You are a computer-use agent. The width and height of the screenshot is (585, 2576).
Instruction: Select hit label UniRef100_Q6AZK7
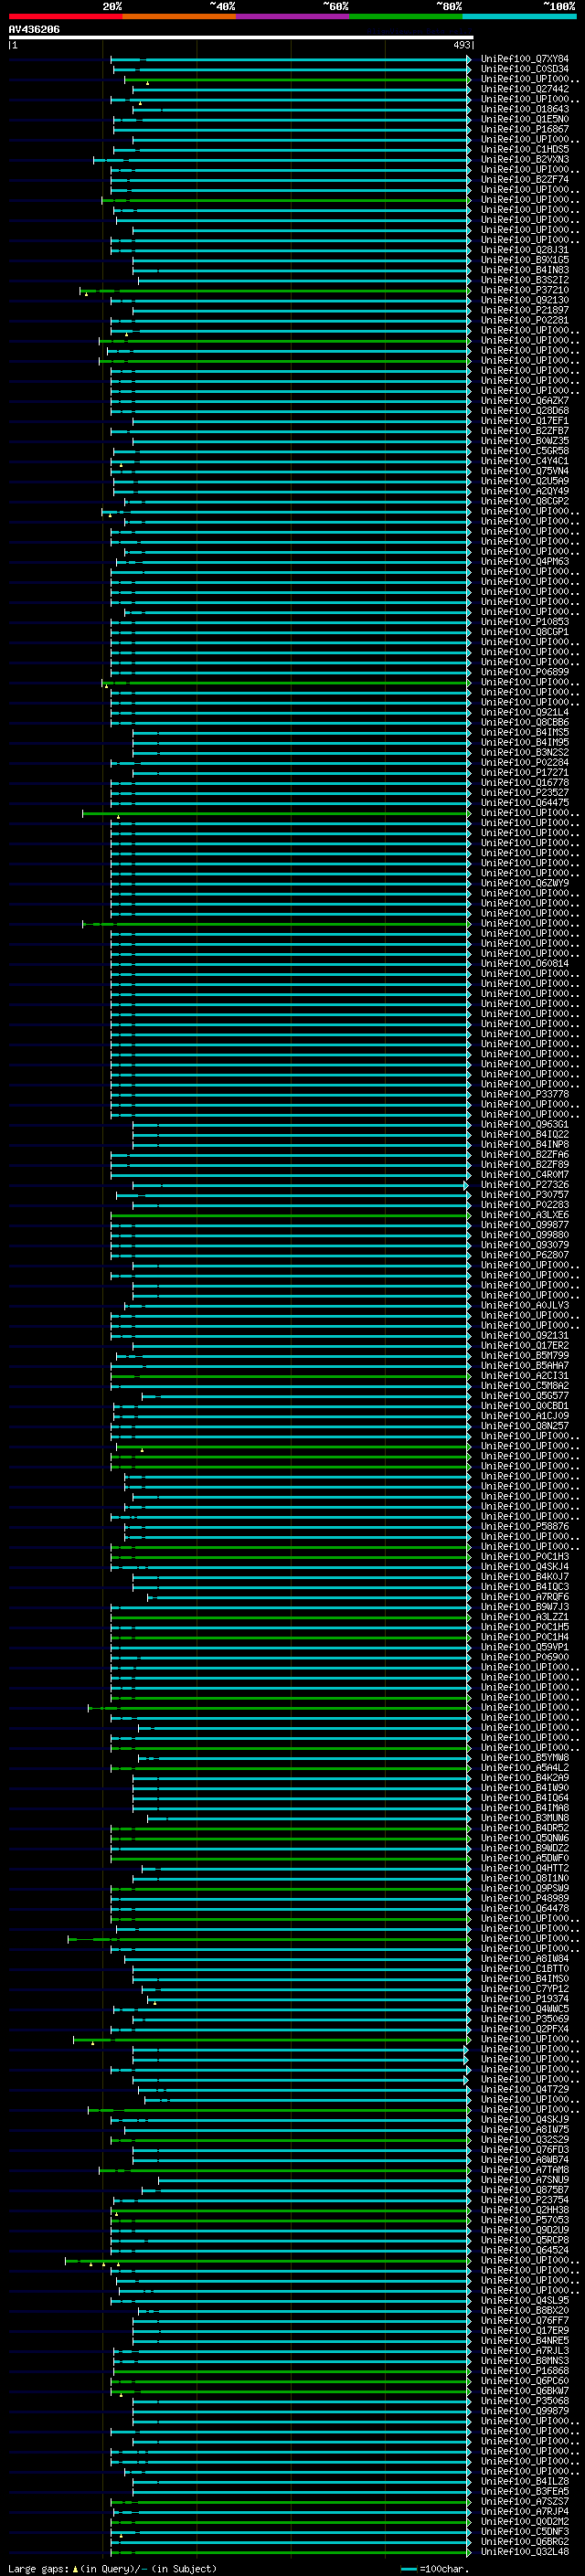(x=525, y=401)
